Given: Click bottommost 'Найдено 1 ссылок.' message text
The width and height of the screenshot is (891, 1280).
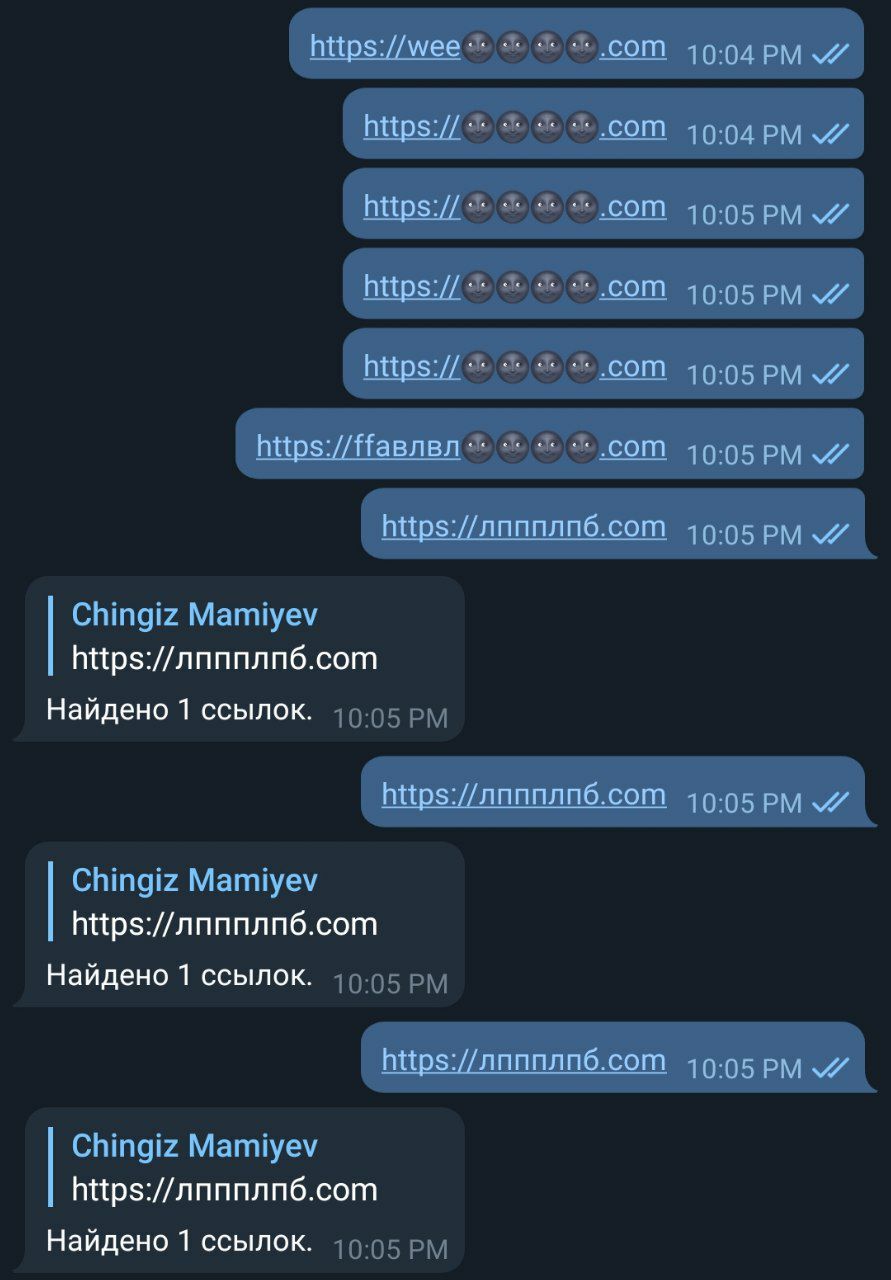Looking at the screenshot, I should coord(180,1241).
